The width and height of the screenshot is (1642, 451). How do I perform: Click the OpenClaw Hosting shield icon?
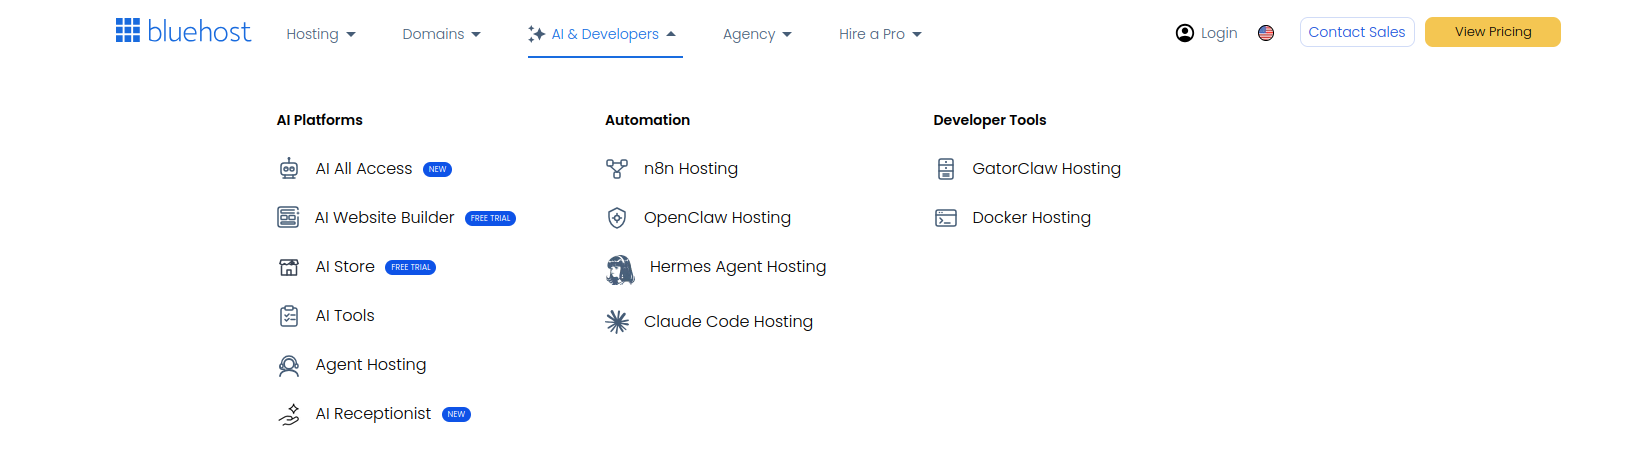pos(617,217)
